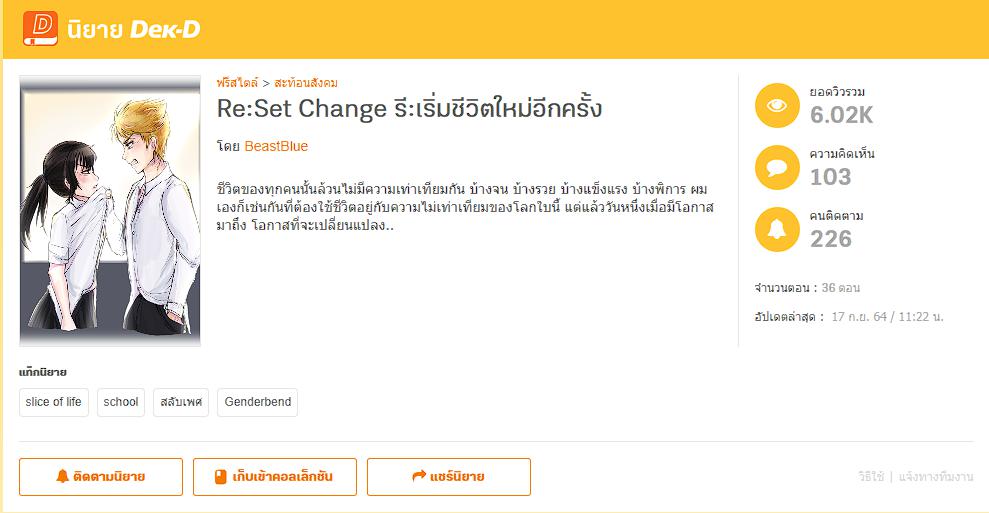
Task: Open the novel cover image
Action: coord(110,211)
